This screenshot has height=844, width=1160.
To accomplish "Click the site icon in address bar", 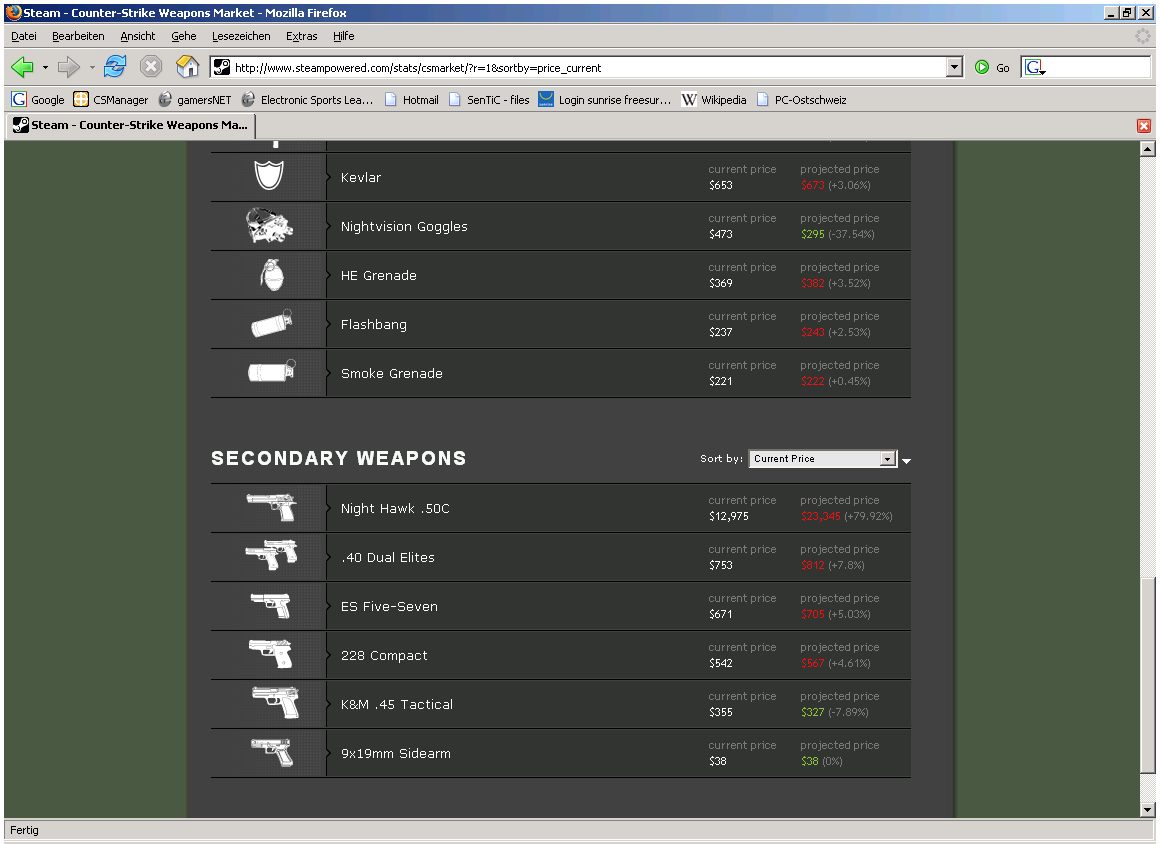I will click(x=221, y=67).
